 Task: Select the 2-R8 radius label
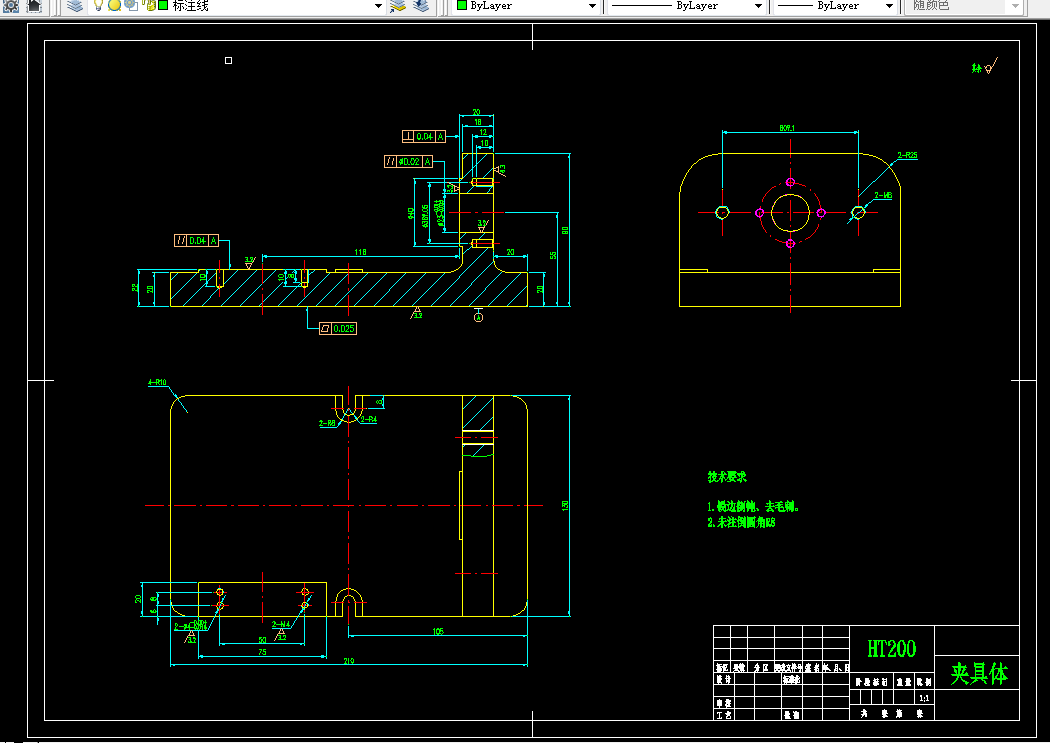coord(327,423)
